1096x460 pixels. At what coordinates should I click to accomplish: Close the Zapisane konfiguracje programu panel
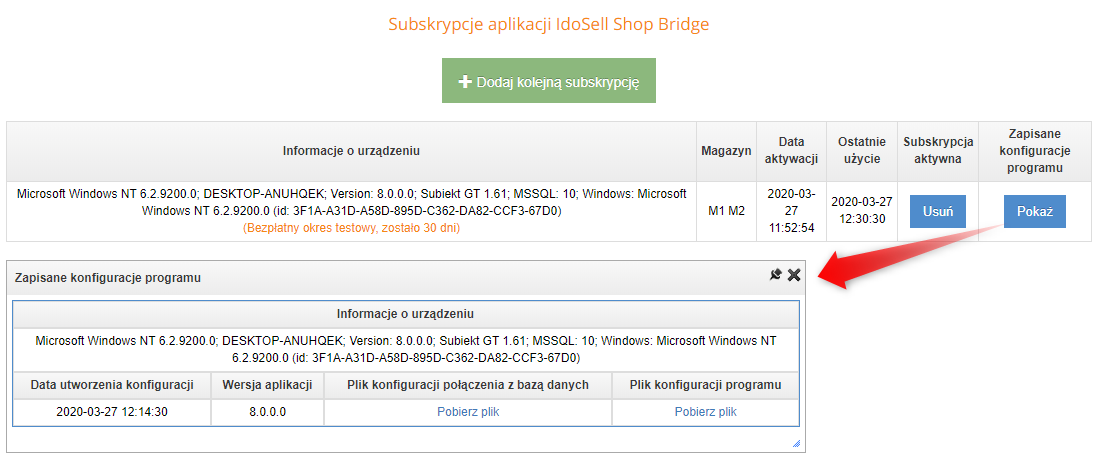tap(793, 275)
